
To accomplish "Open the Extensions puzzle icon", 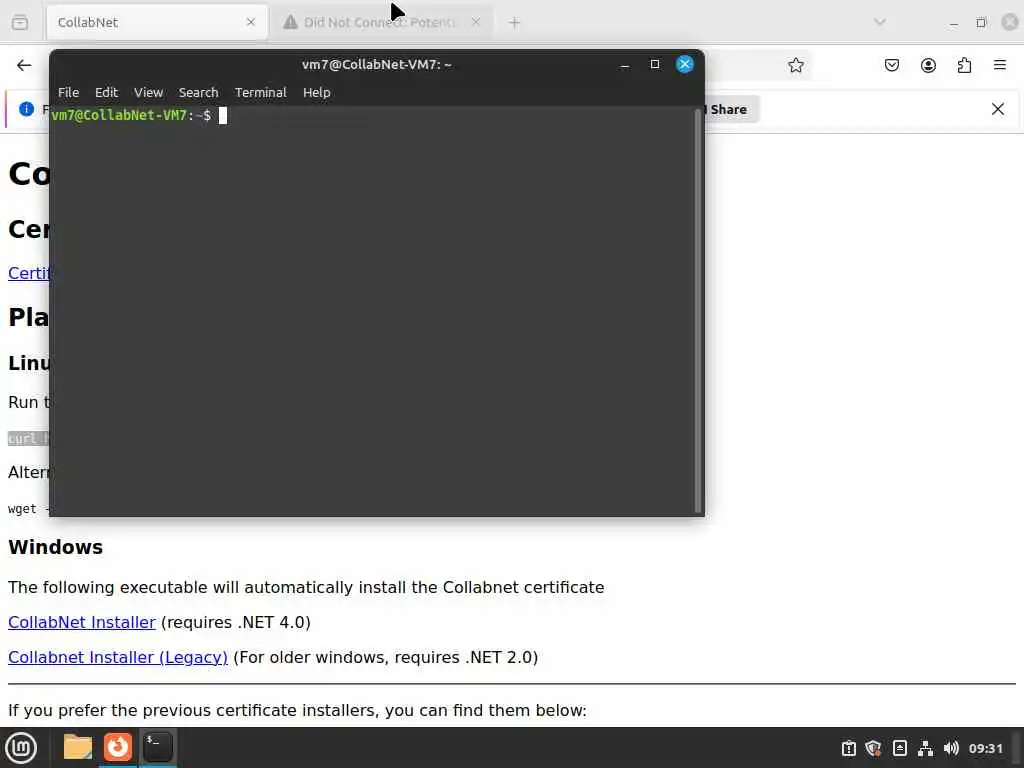I will pos(964,65).
